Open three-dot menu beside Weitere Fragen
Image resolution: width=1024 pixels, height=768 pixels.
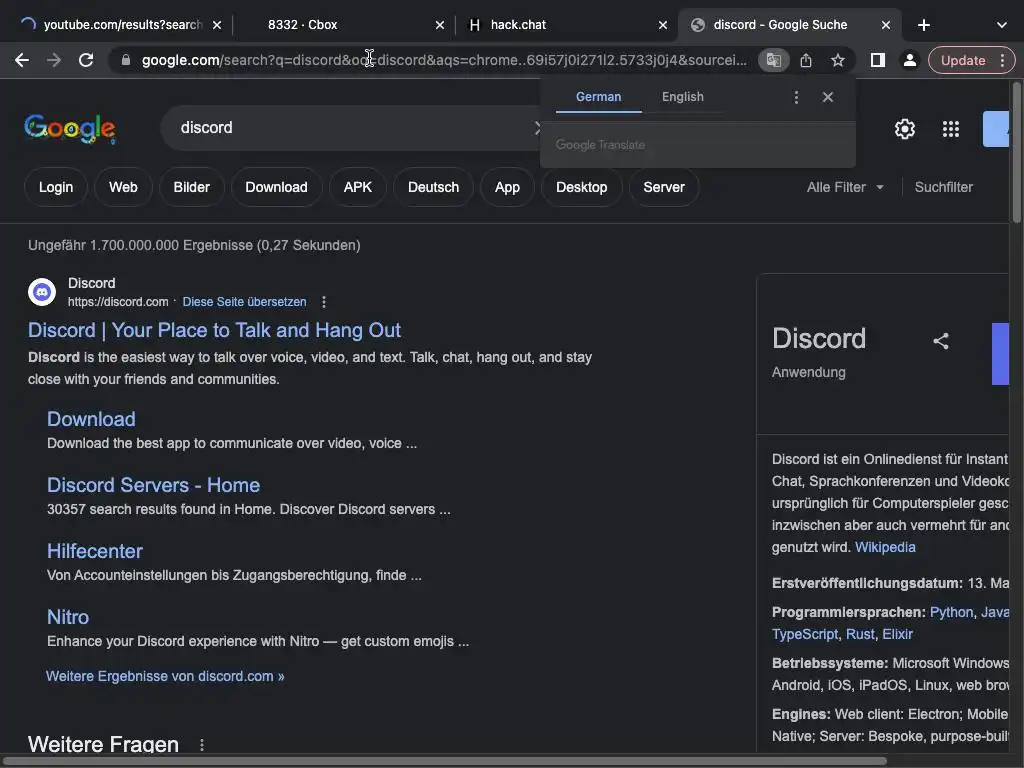tap(202, 744)
